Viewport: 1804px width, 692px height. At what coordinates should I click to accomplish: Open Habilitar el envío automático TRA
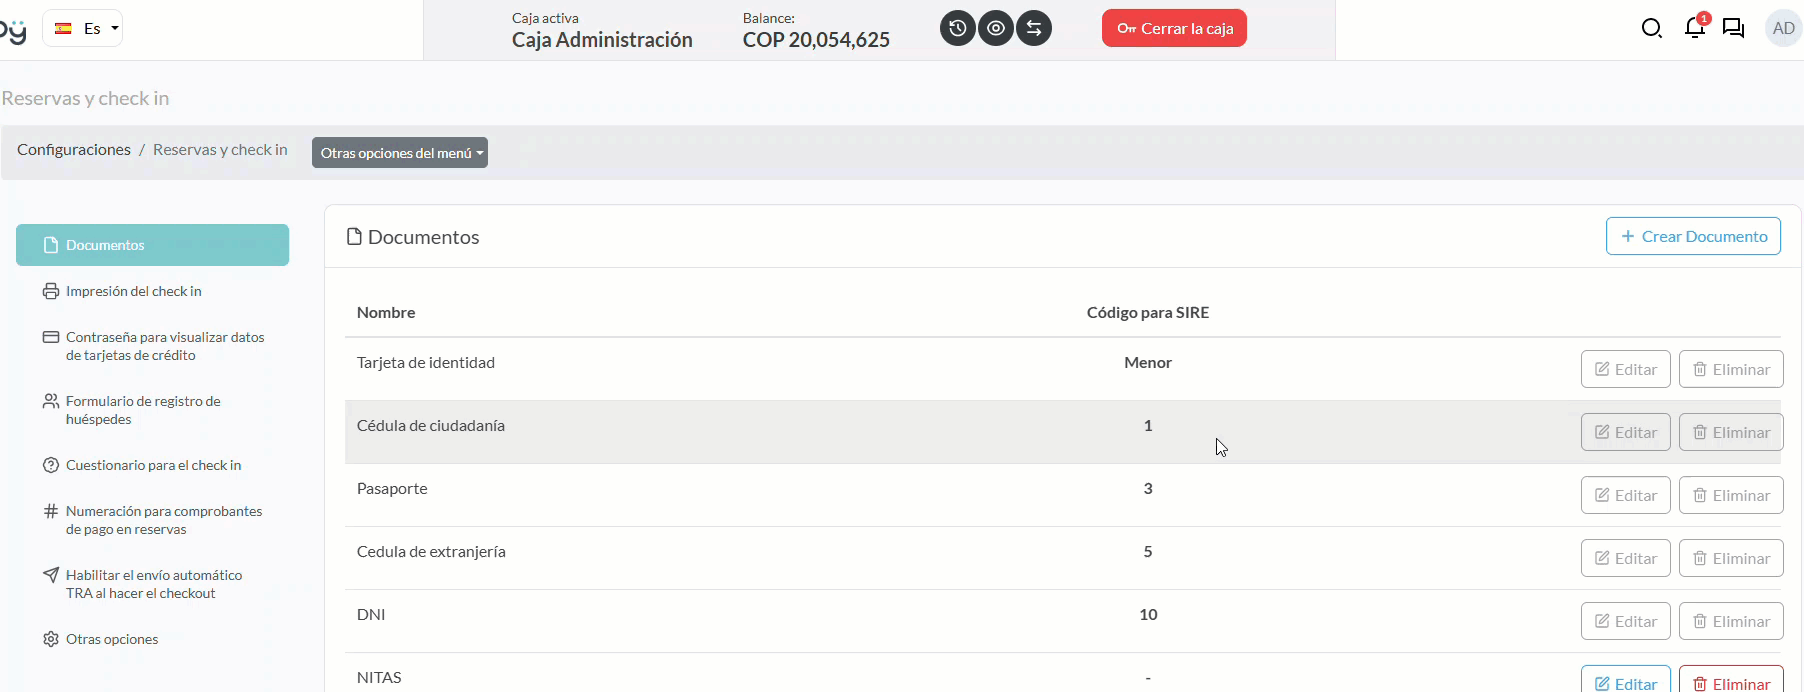pyautogui.click(x=152, y=584)
